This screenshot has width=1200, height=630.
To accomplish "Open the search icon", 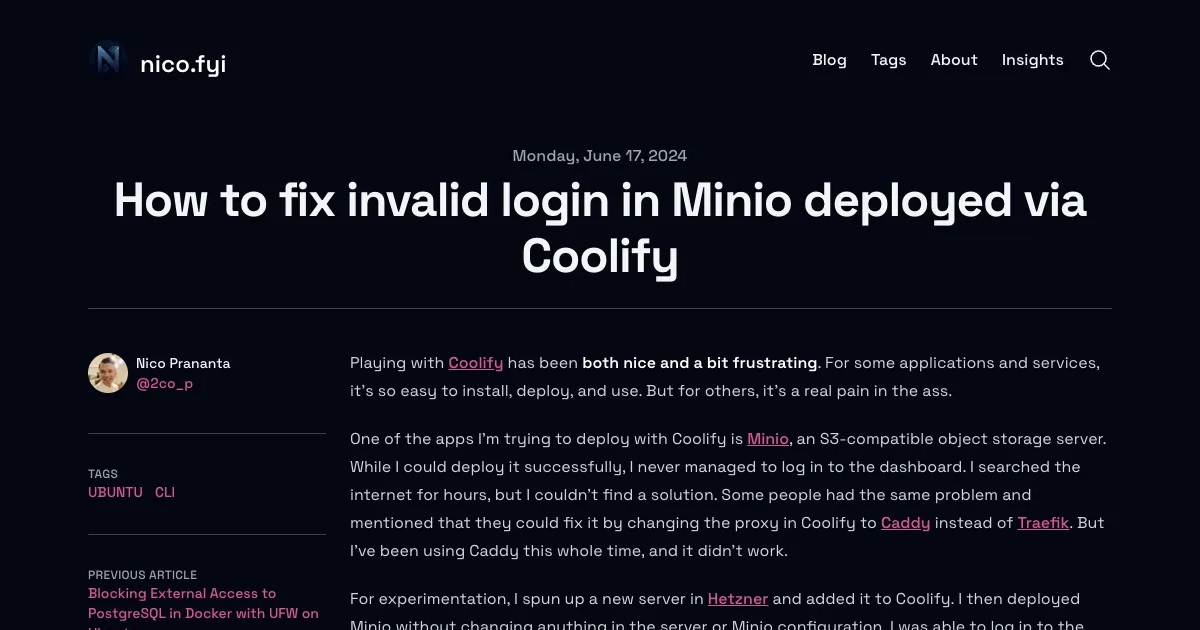I will coord(1100,60).
